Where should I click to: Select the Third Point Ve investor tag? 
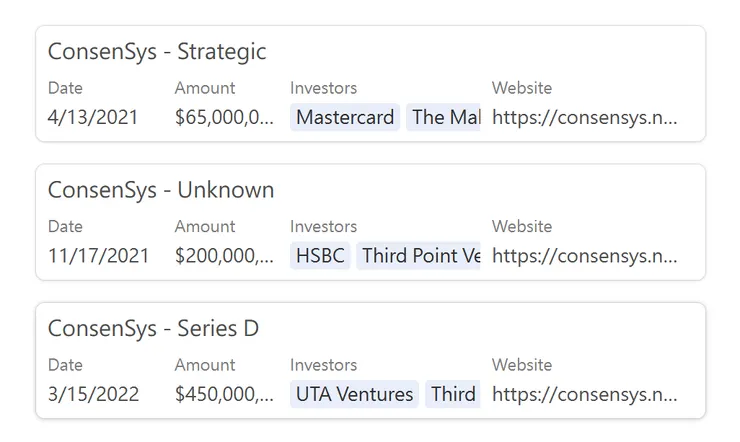420,255
